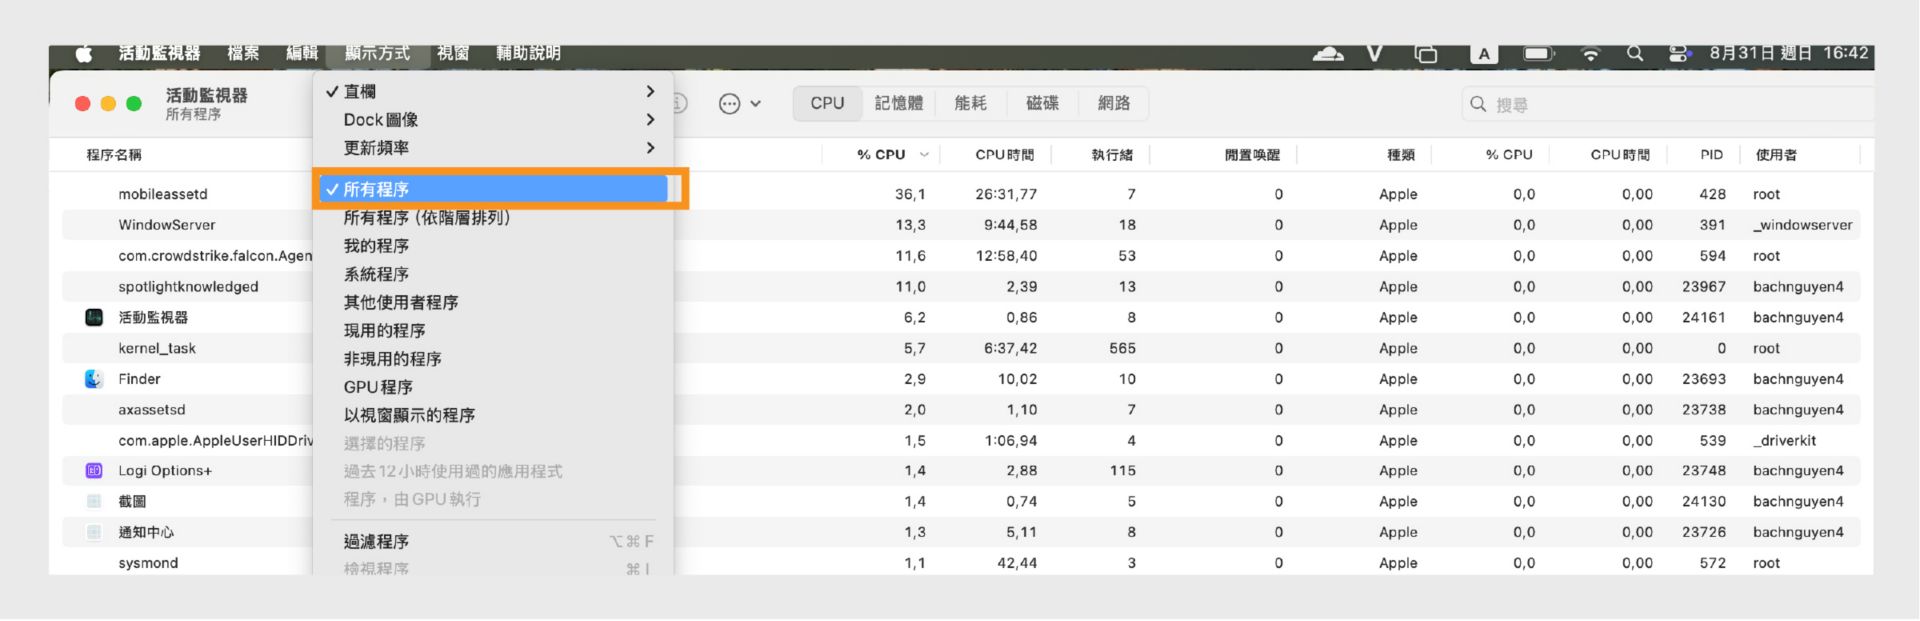Screen dimensions: 1920x621
Task: Switch to the 記憶體 tab
Action: [x=899, y=104]
